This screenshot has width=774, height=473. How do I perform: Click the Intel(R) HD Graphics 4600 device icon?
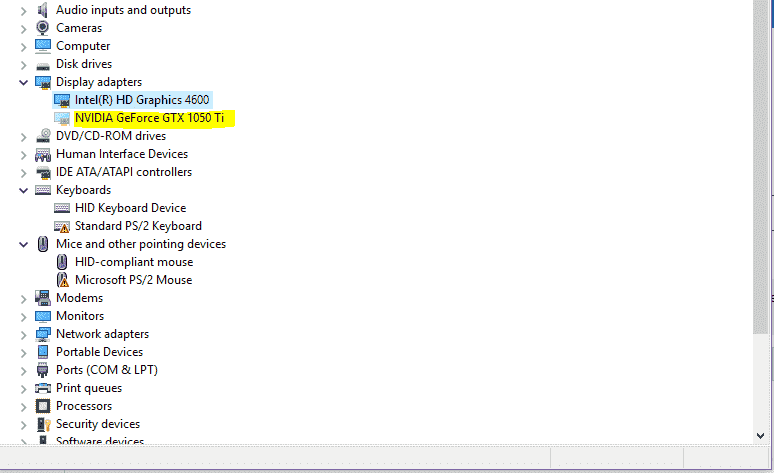62,100
